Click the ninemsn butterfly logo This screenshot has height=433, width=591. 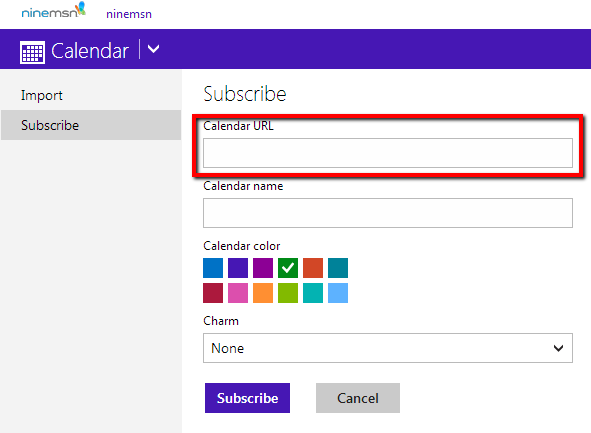tap(54, 11)
